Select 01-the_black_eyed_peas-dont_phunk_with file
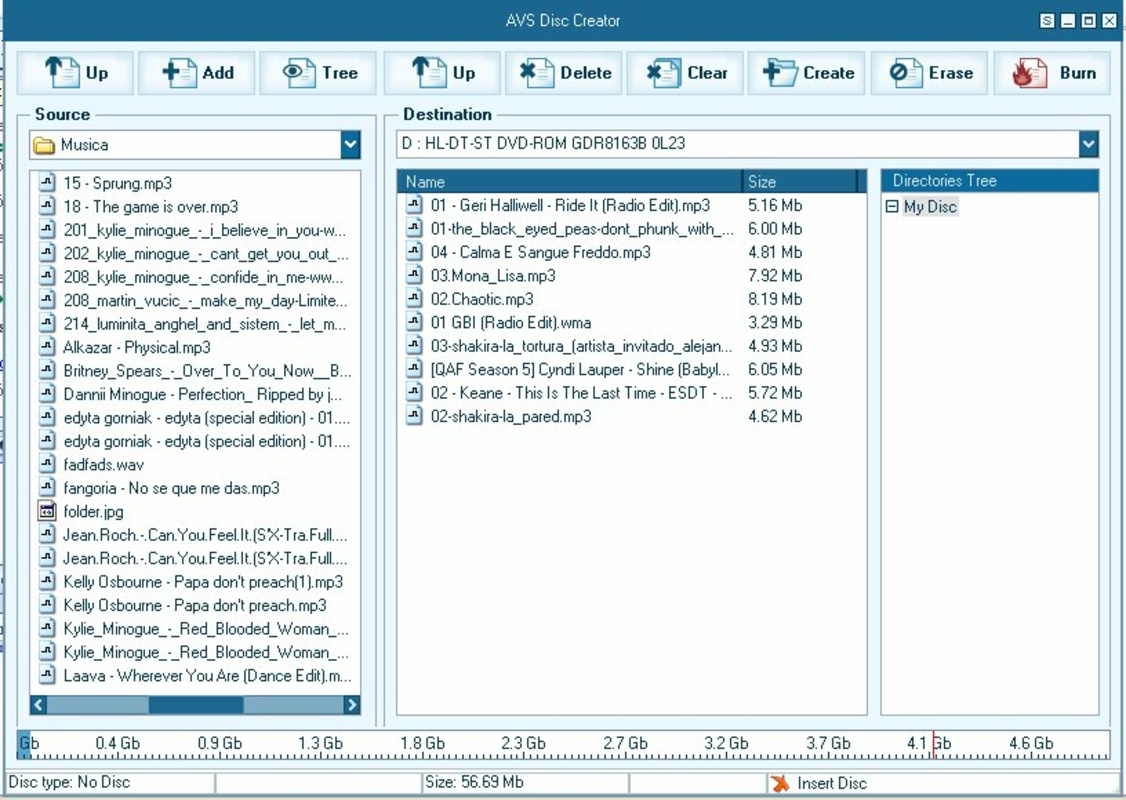The image size is (1126, 800). [582, 229]
